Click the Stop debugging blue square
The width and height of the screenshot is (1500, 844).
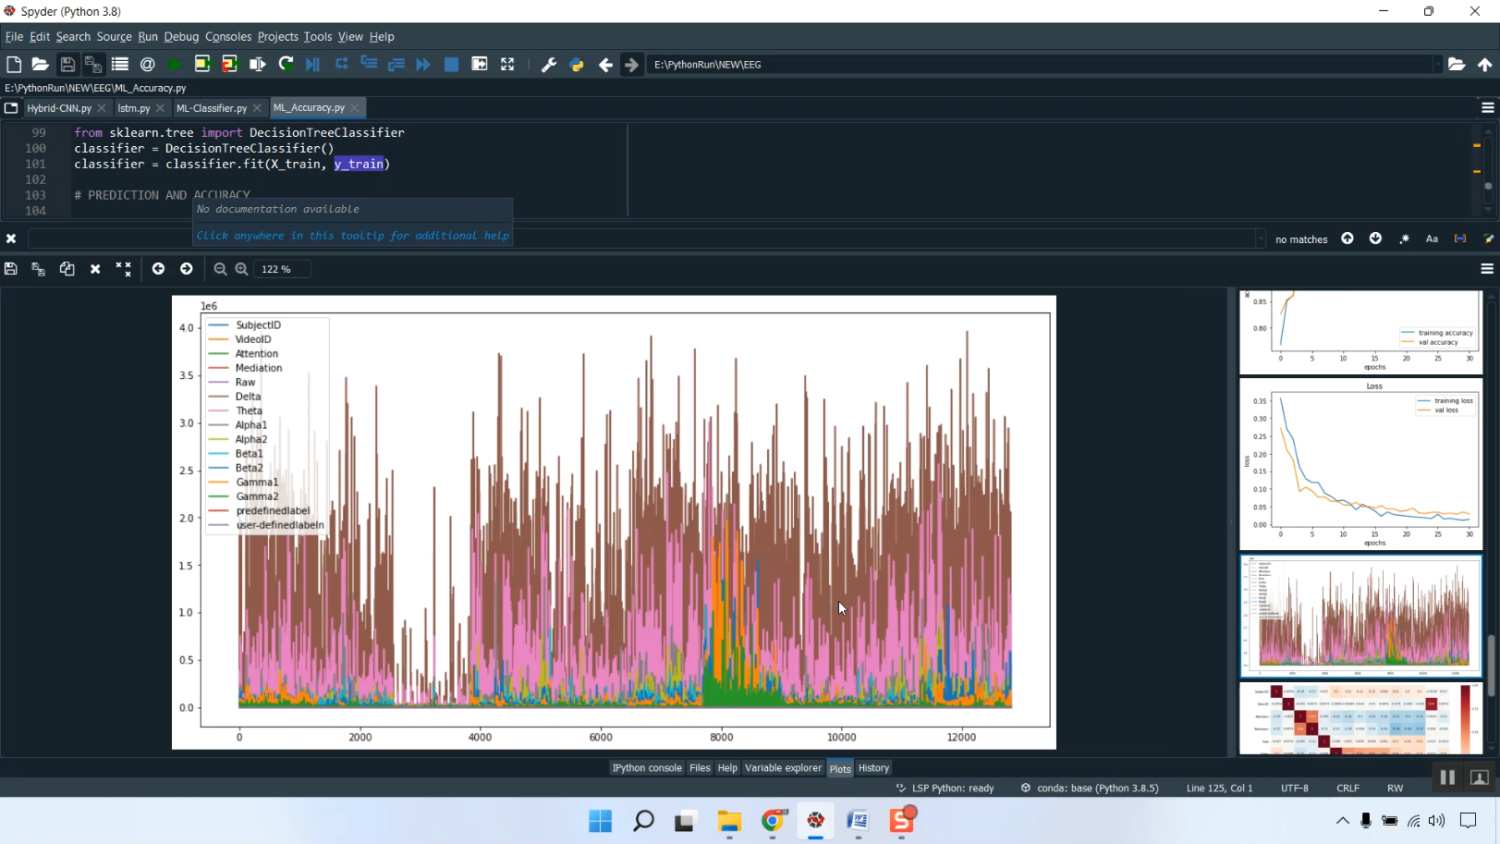click(451, 64)
